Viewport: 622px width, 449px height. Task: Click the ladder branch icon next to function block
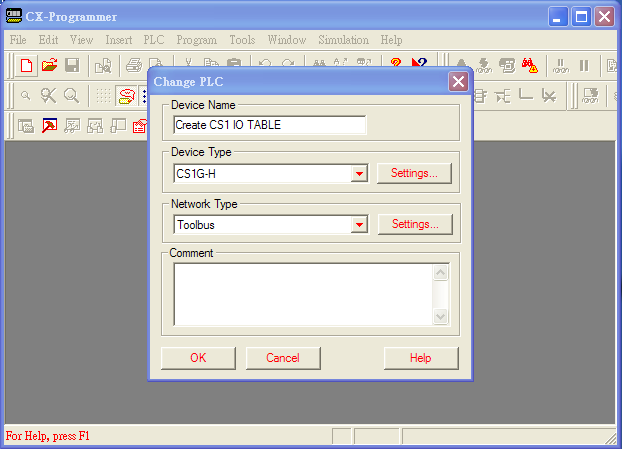tap(503, 96)
